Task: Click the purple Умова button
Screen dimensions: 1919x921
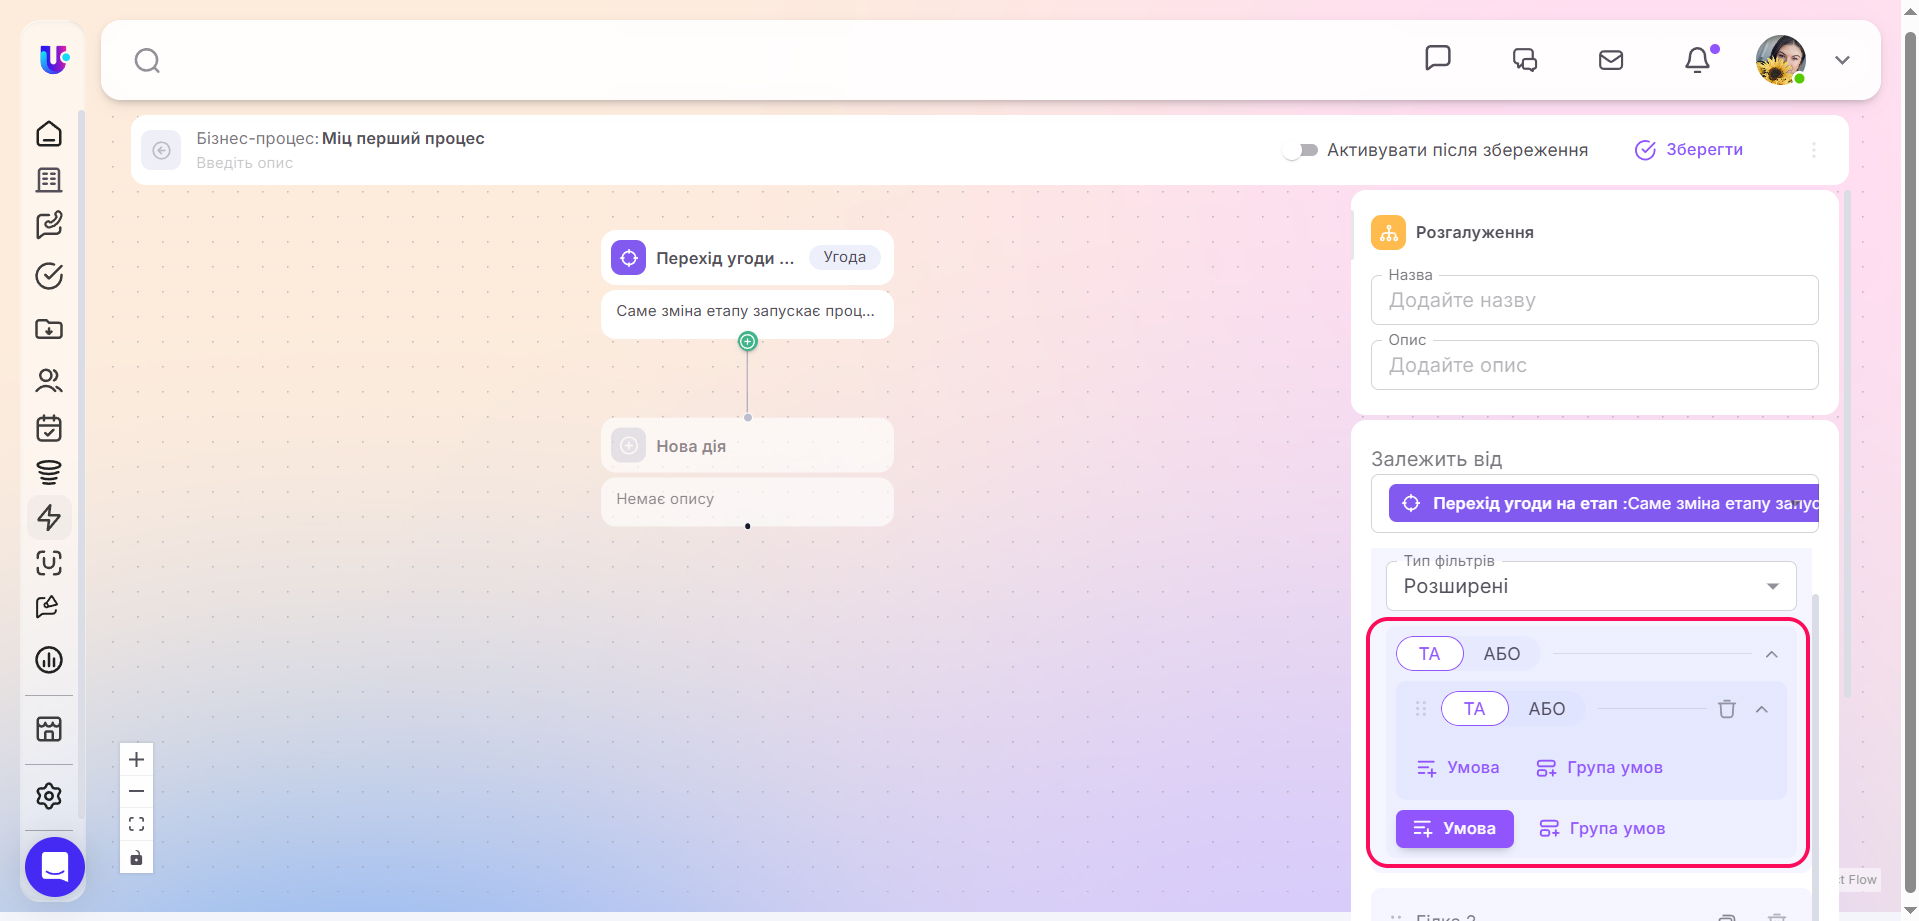Action: pyautogui.click(x=1454, y=829)
